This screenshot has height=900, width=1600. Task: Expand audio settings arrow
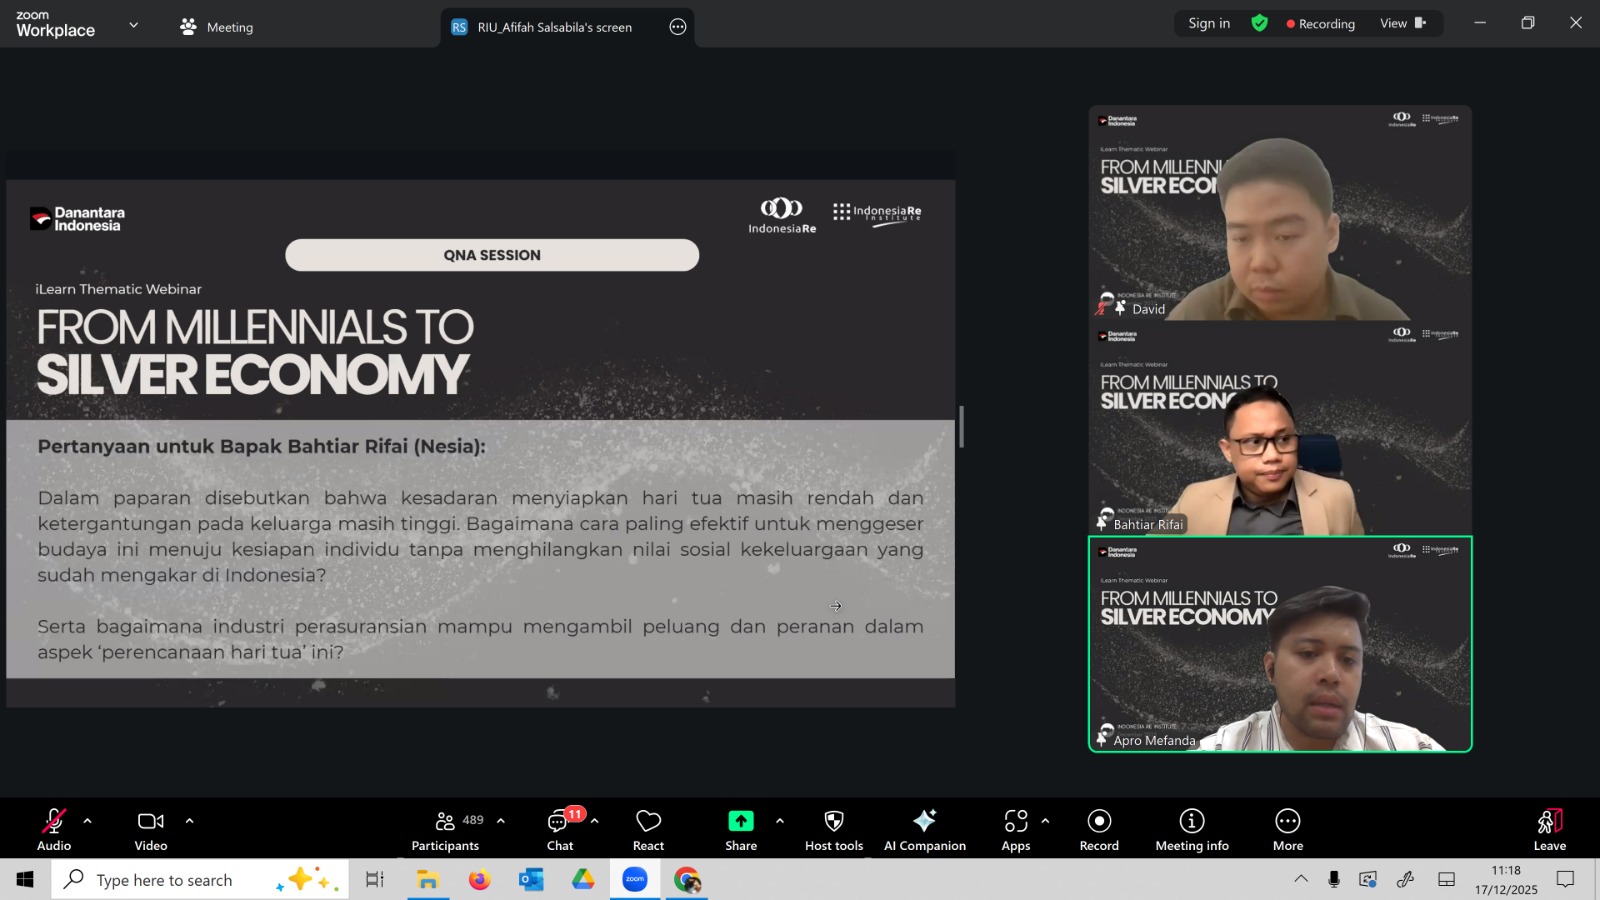88,821
